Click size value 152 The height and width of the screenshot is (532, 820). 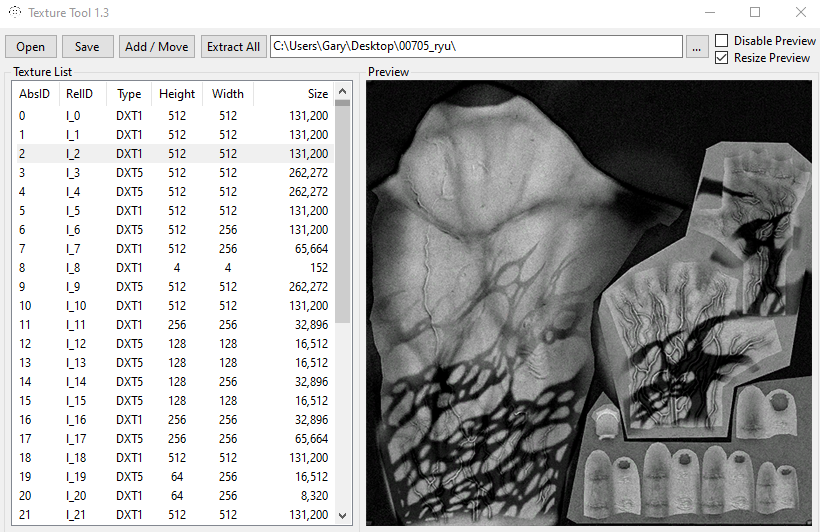(318, 268)
